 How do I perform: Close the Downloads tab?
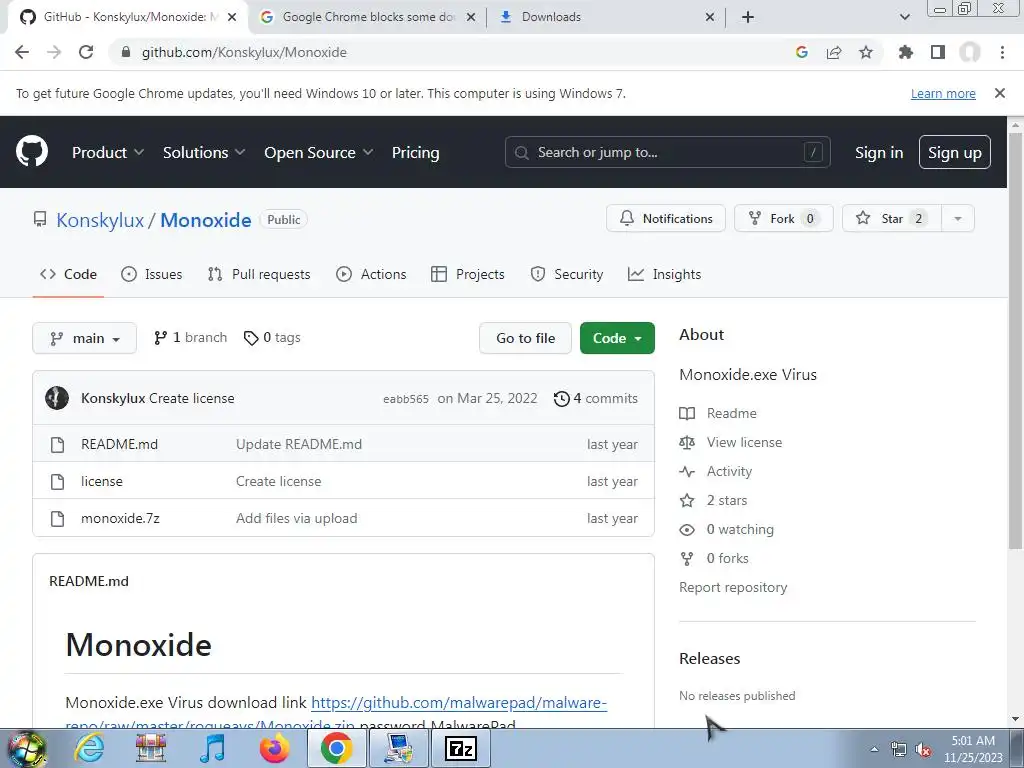click(710, 17)
